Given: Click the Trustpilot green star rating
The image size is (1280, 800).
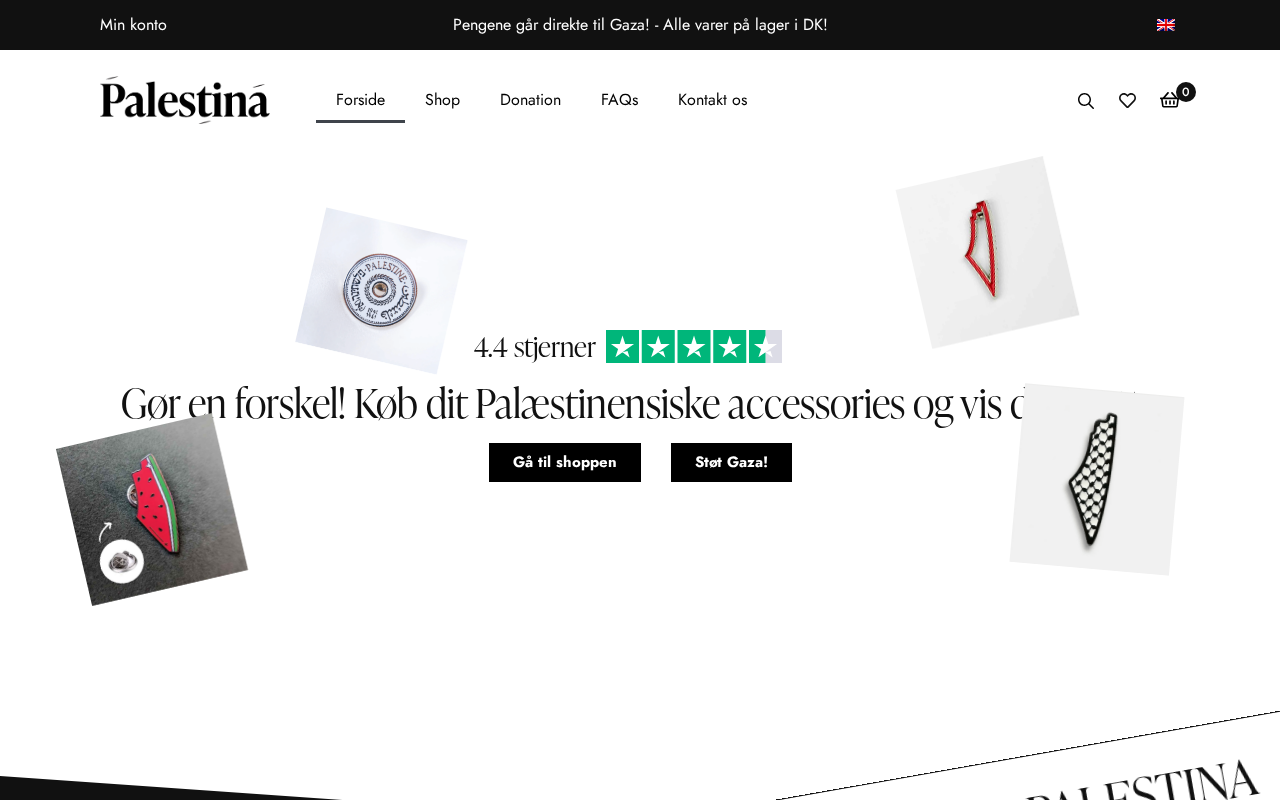Looking at the screenshot, I should (x=694, y=347).
